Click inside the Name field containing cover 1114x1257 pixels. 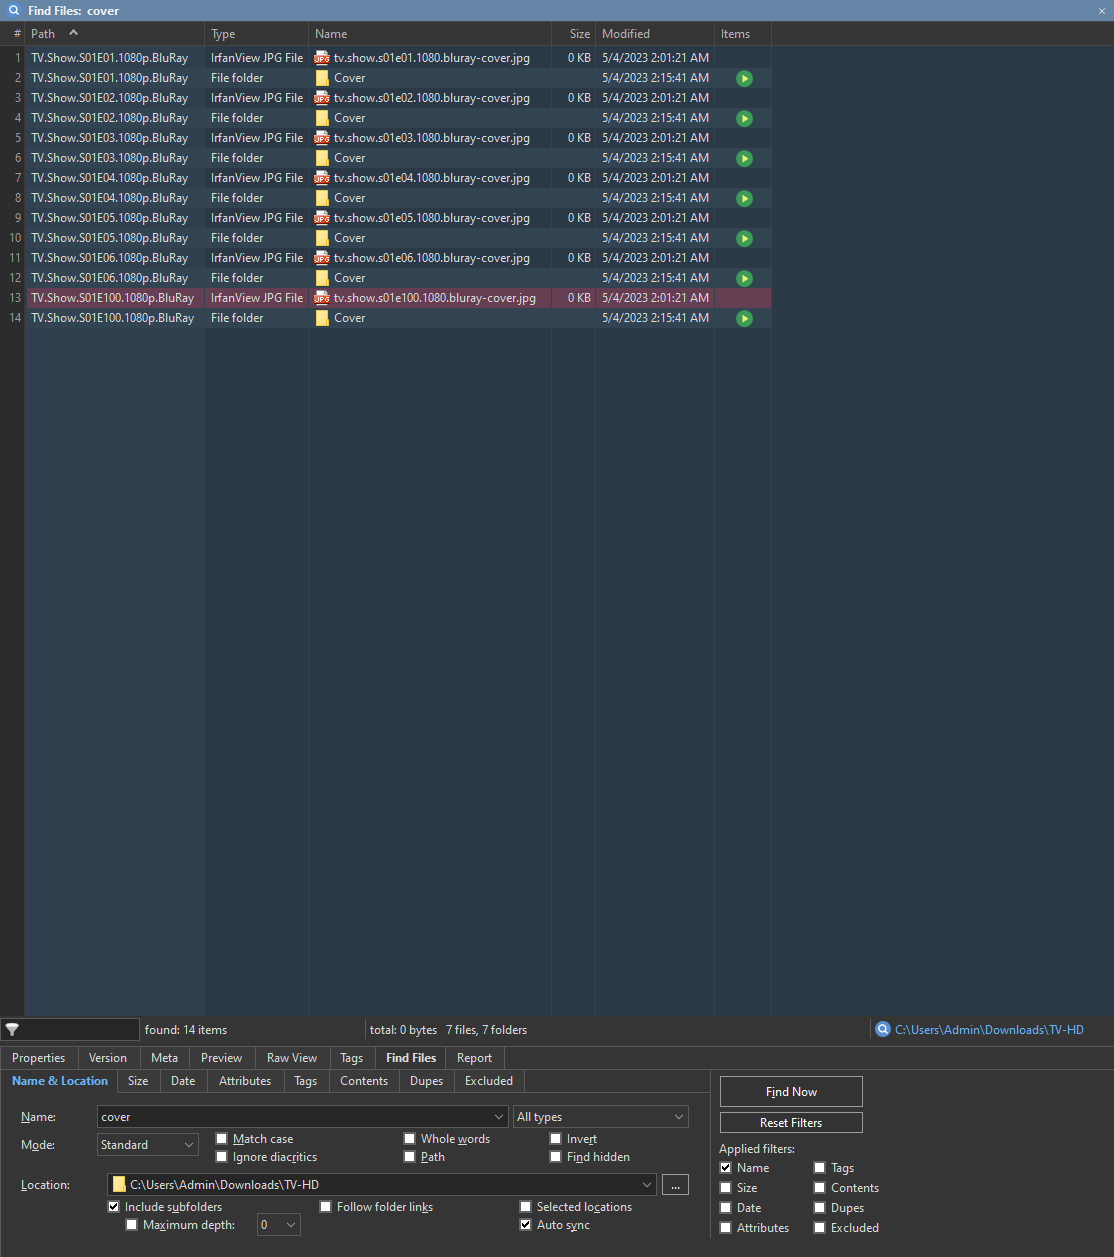(x=300, y=1116)
